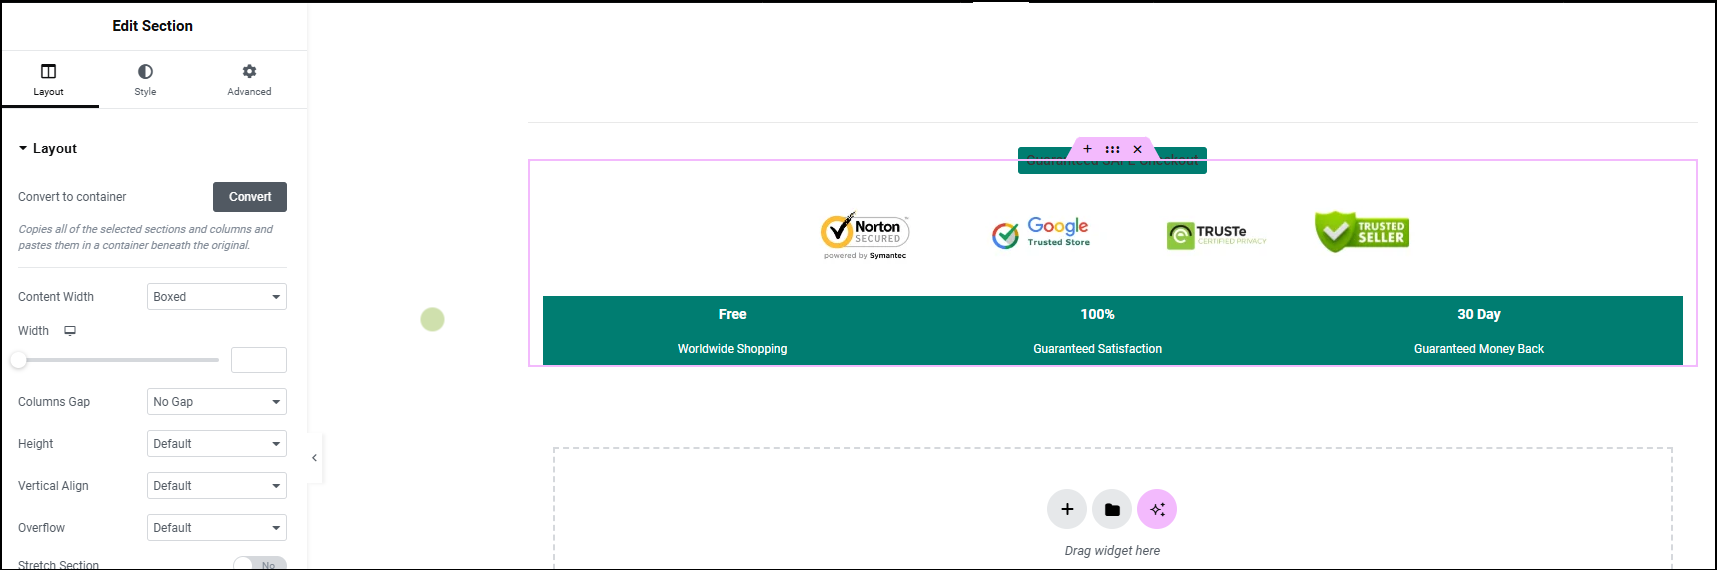Open the Columns Gap dropdown
The height and width of the screenshot is (570, 1717).
[217, 402]
